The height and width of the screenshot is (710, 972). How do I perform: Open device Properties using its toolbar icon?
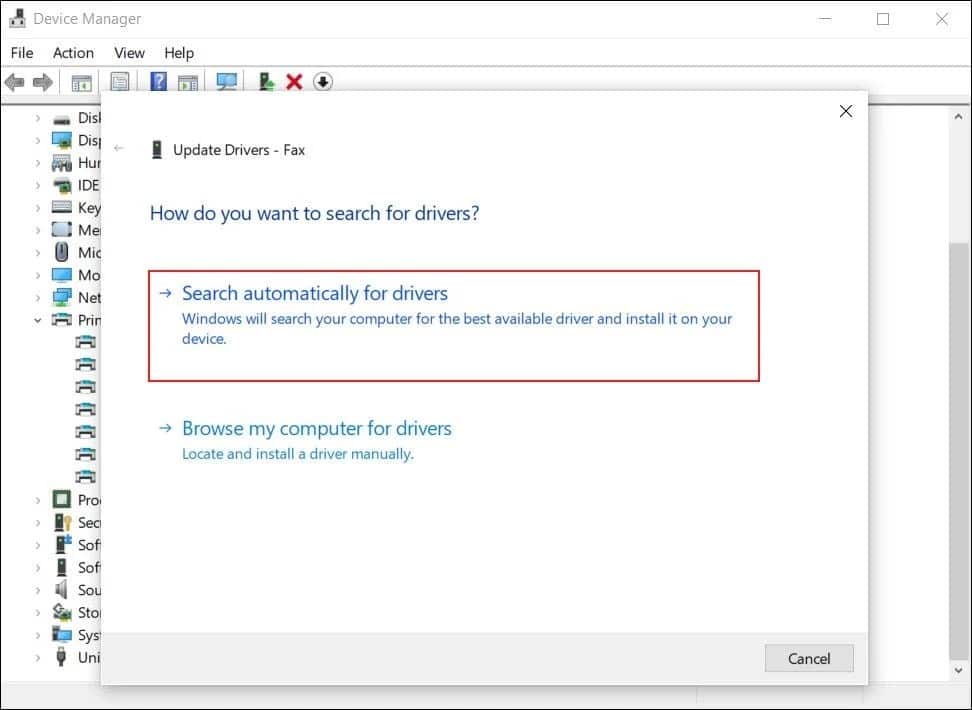pyautogui.click(x=120, y=81)
